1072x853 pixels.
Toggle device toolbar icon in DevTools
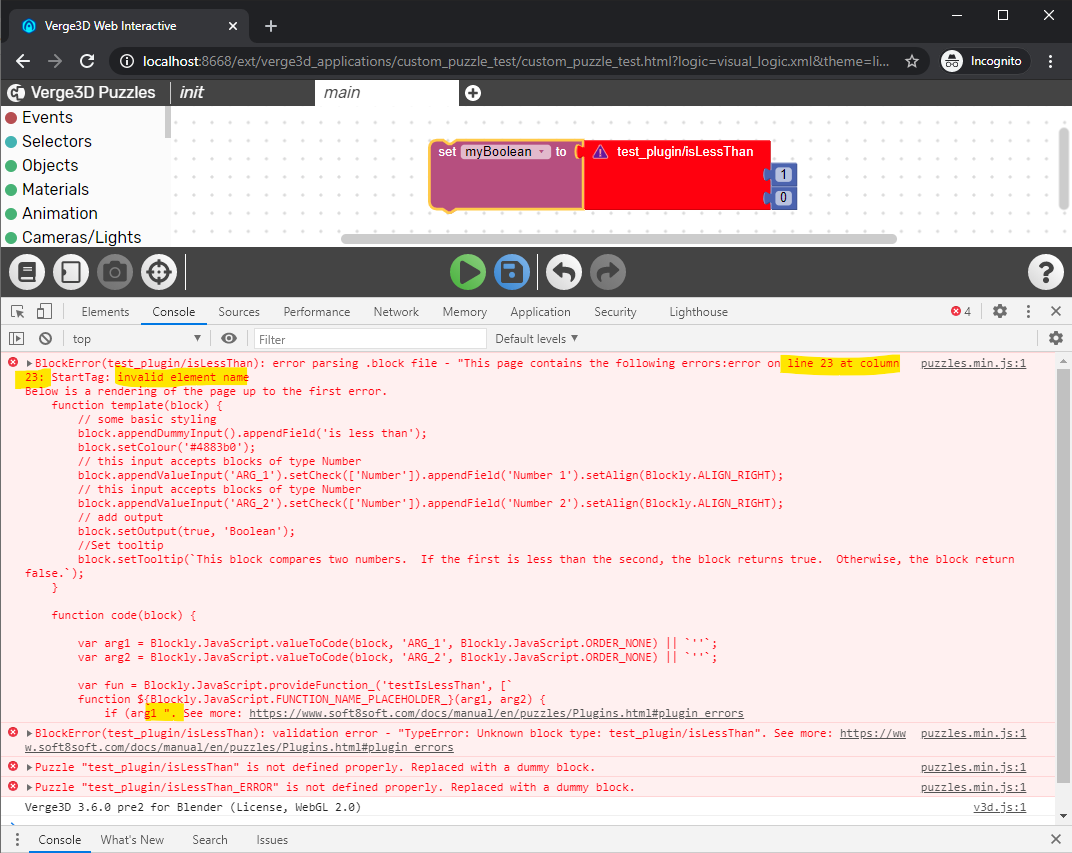[x=44, y=312]
